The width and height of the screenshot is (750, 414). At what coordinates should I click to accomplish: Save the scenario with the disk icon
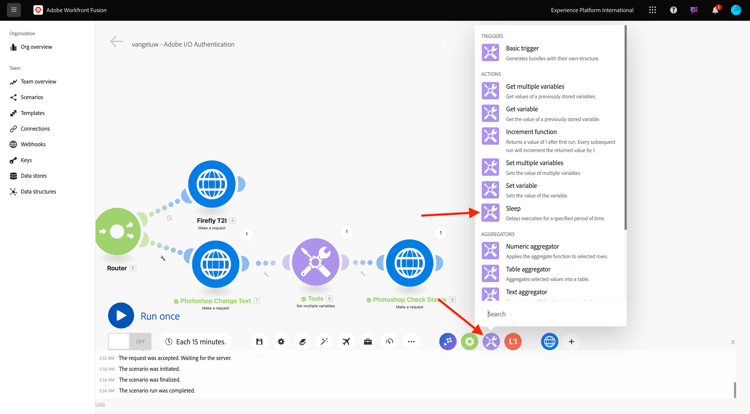point(259,341)
